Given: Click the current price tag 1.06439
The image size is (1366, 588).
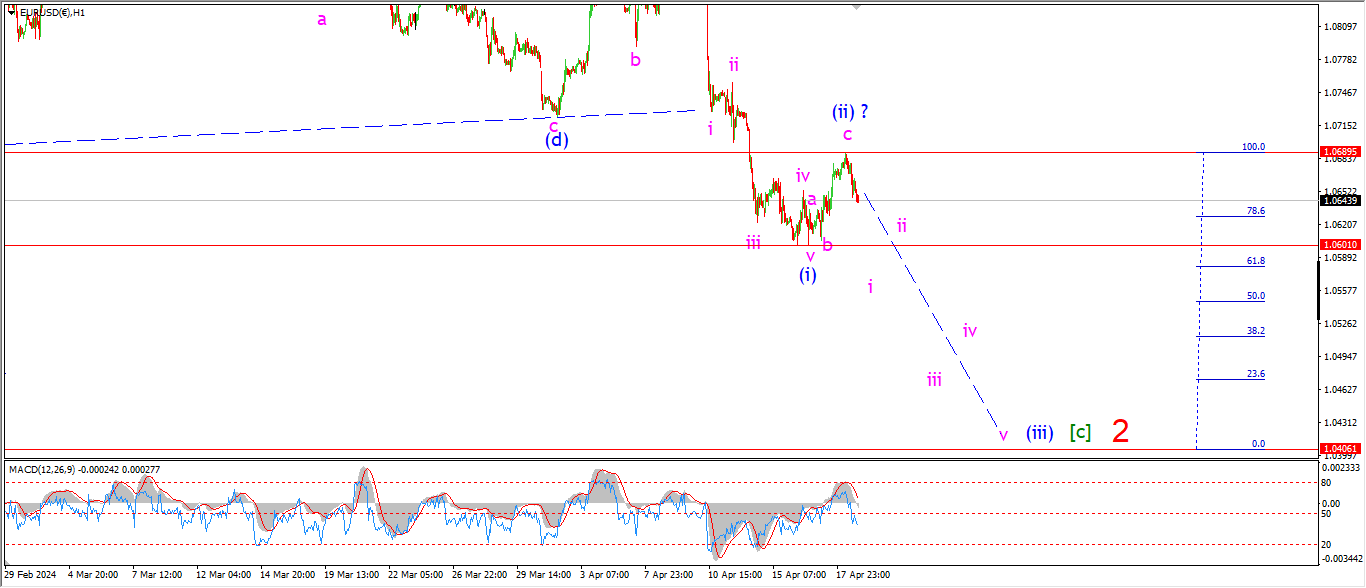Looking at the screenshot, I should 1340,200.
